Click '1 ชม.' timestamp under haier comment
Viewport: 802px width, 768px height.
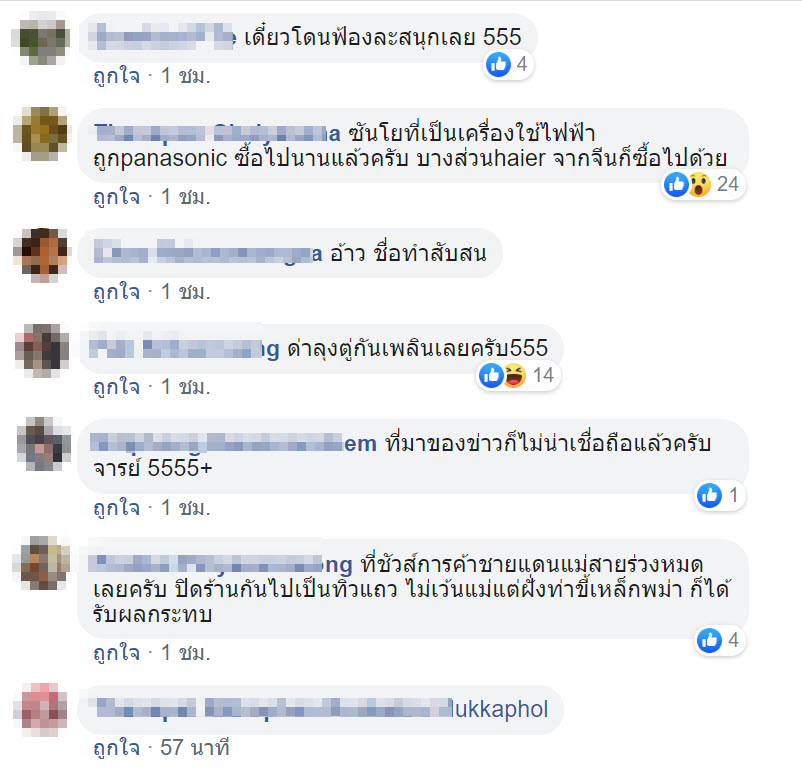(186, 197)
